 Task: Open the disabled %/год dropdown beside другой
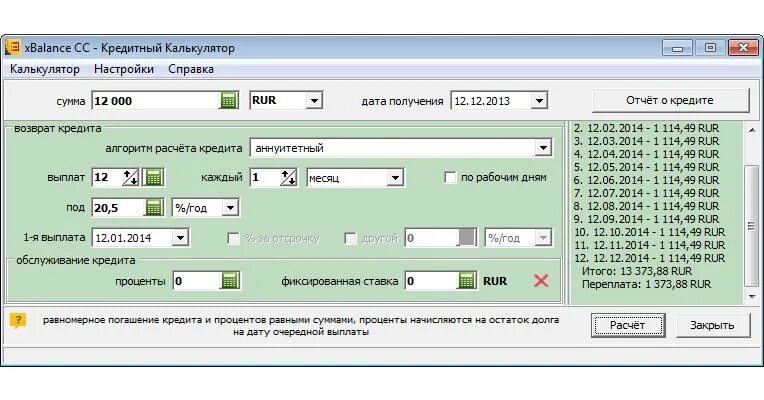coord(543,238)
